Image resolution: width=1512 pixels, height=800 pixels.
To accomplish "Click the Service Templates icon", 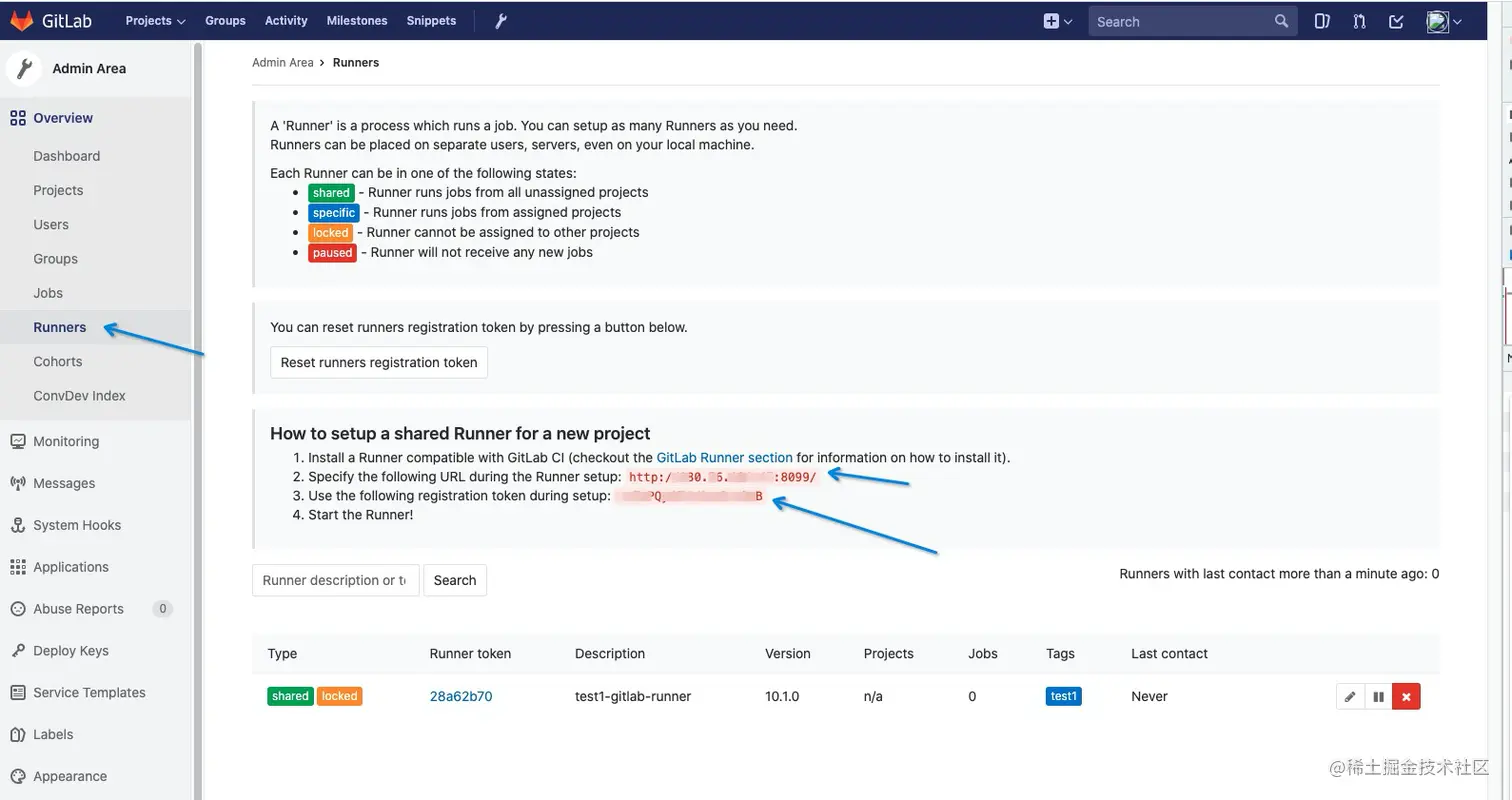I will pyautogui.click(x=17, y=693).
